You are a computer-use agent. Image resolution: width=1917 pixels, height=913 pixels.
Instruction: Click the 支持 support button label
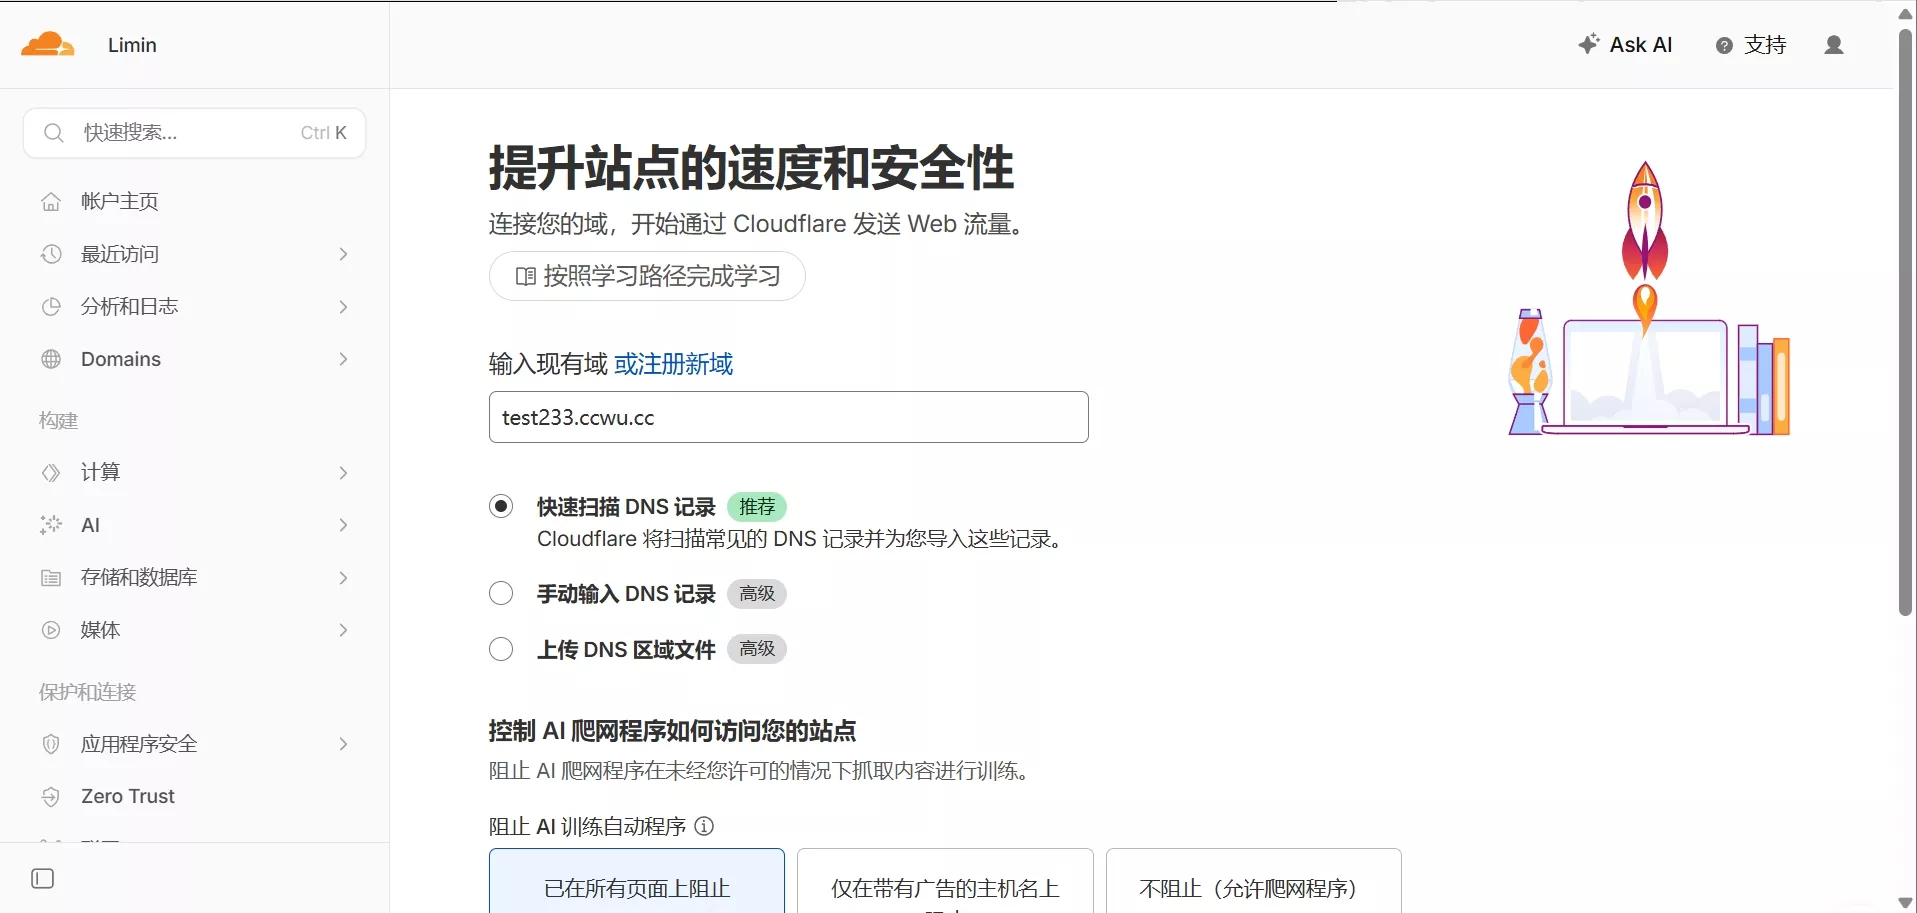coord(1765,45)
